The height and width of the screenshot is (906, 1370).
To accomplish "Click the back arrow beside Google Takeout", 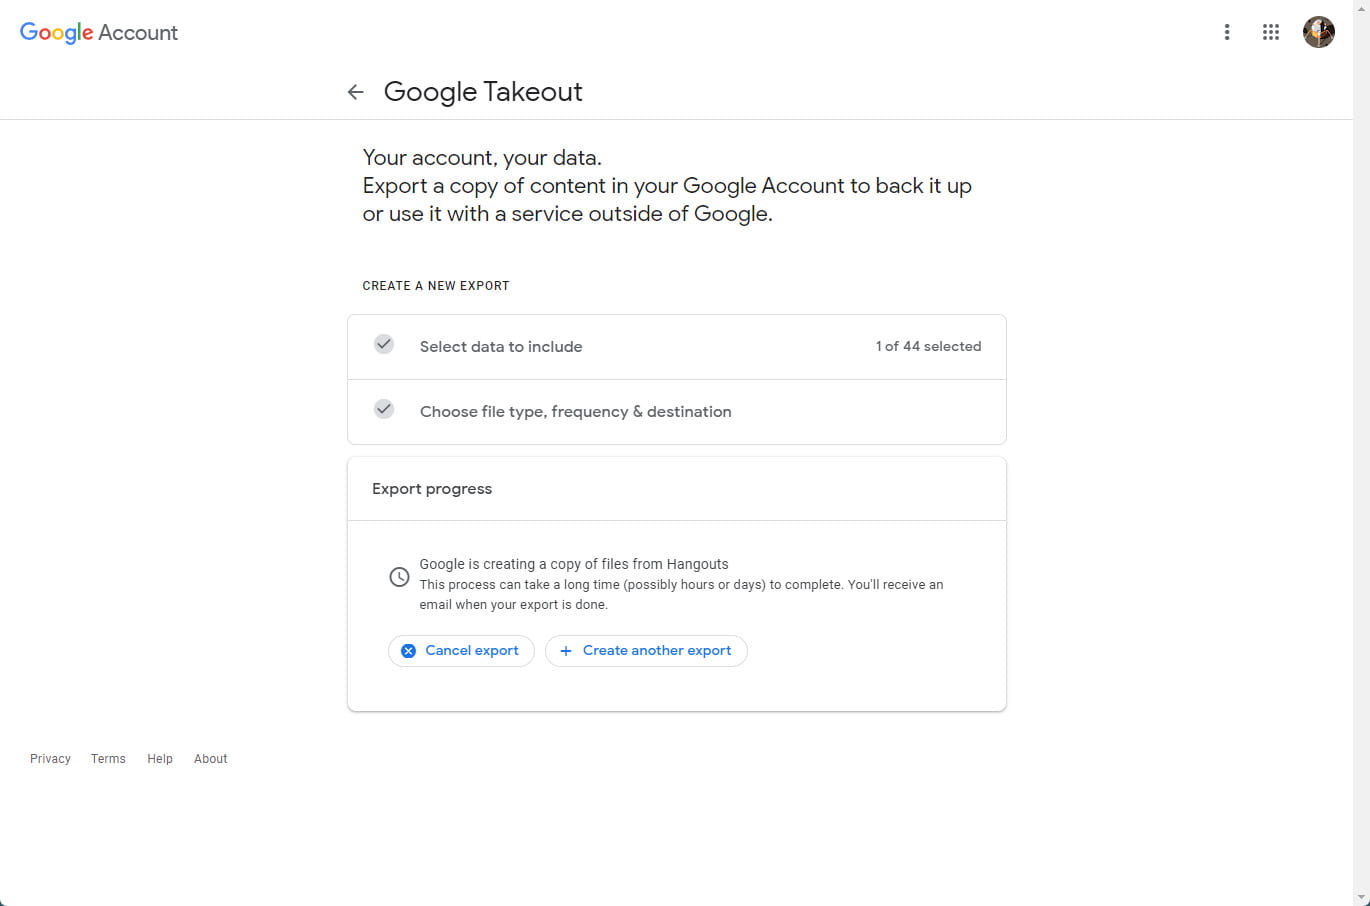I will click(x=355, y=92).
